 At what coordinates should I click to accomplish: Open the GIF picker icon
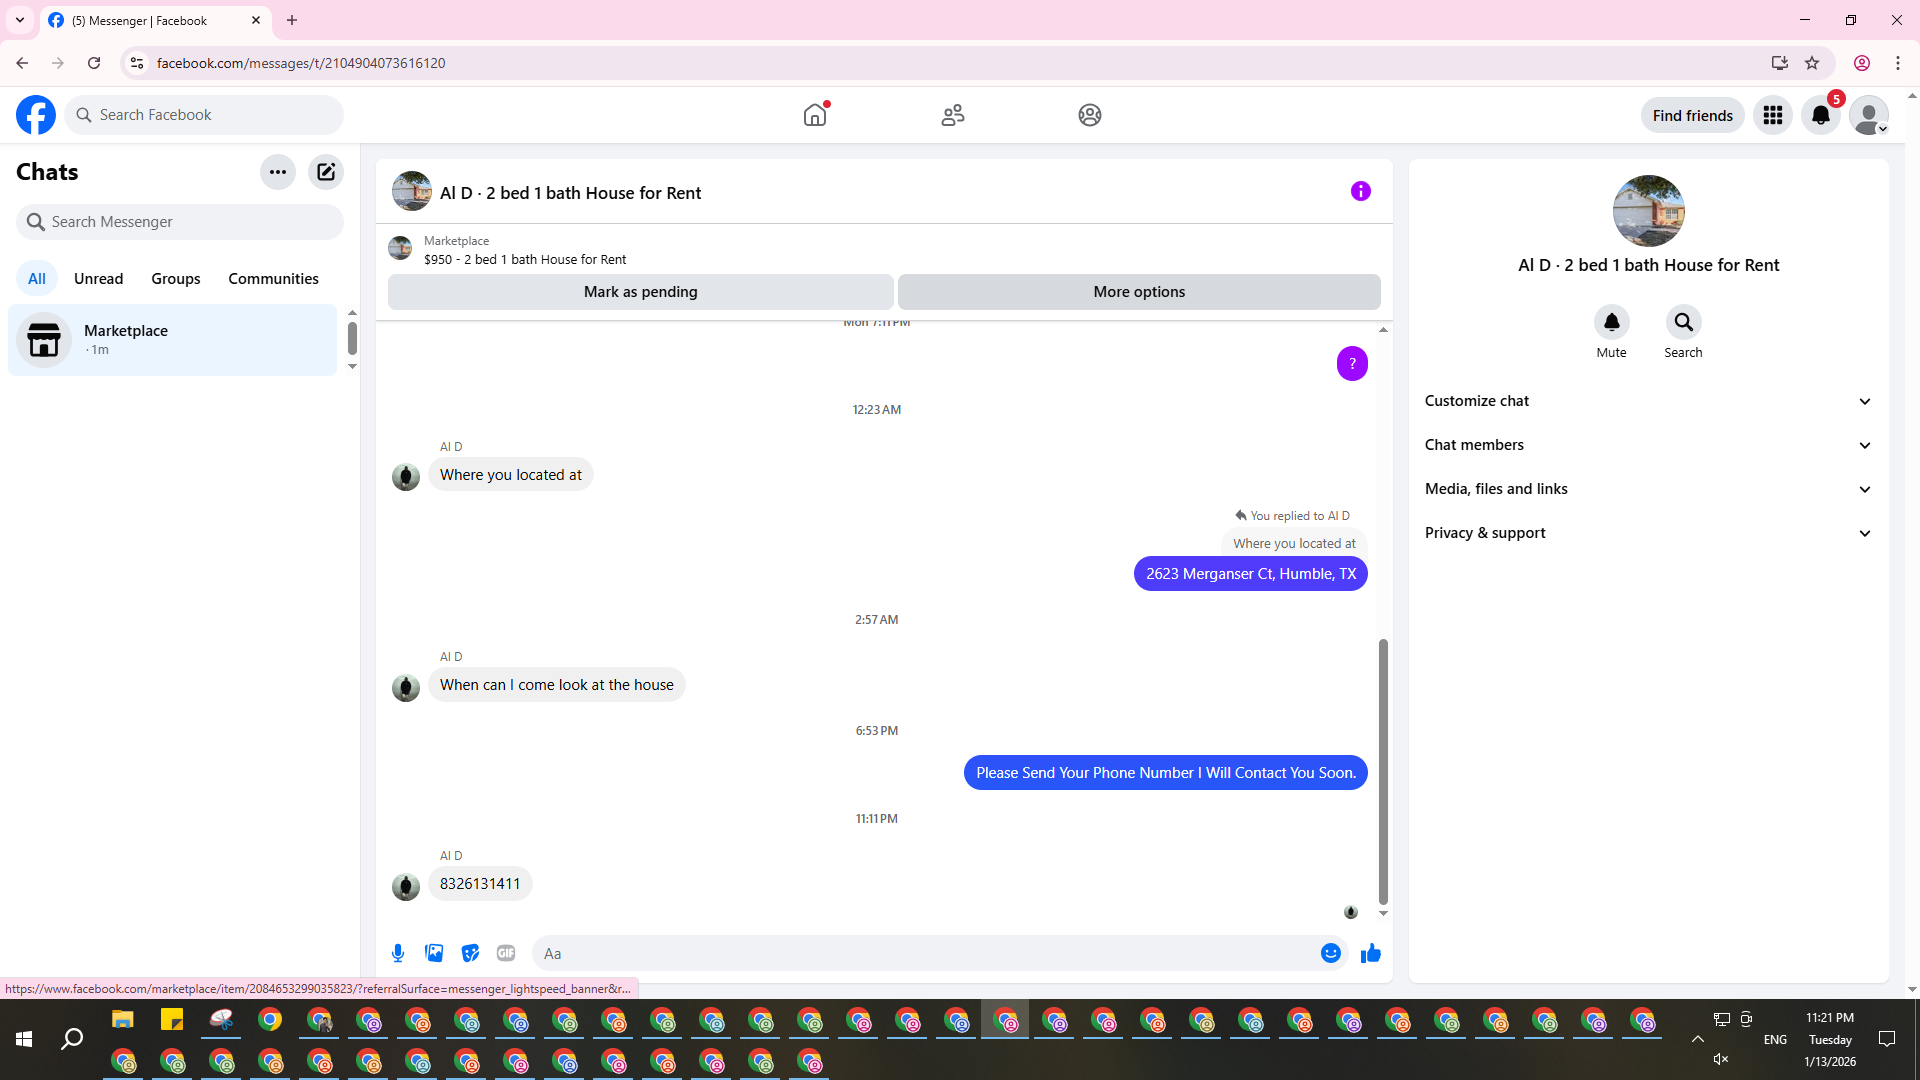tap(506, 953)
